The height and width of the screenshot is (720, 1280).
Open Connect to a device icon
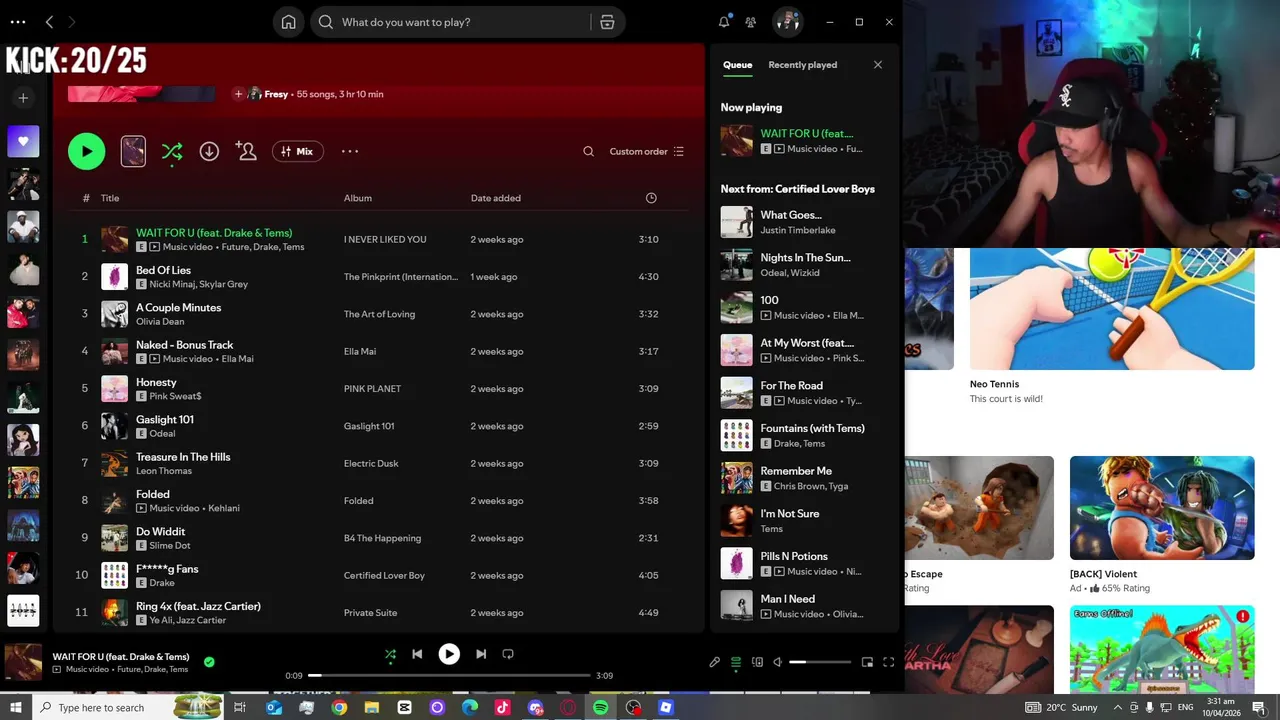pyautogui.click(x=757, y=662)
